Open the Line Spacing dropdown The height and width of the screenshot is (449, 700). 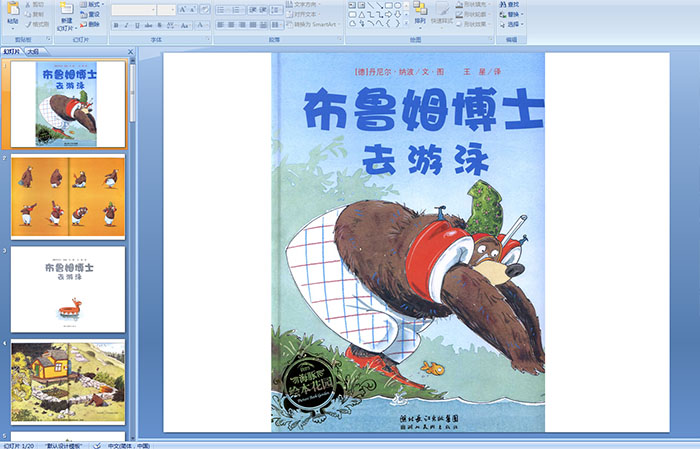pos(276,9)
